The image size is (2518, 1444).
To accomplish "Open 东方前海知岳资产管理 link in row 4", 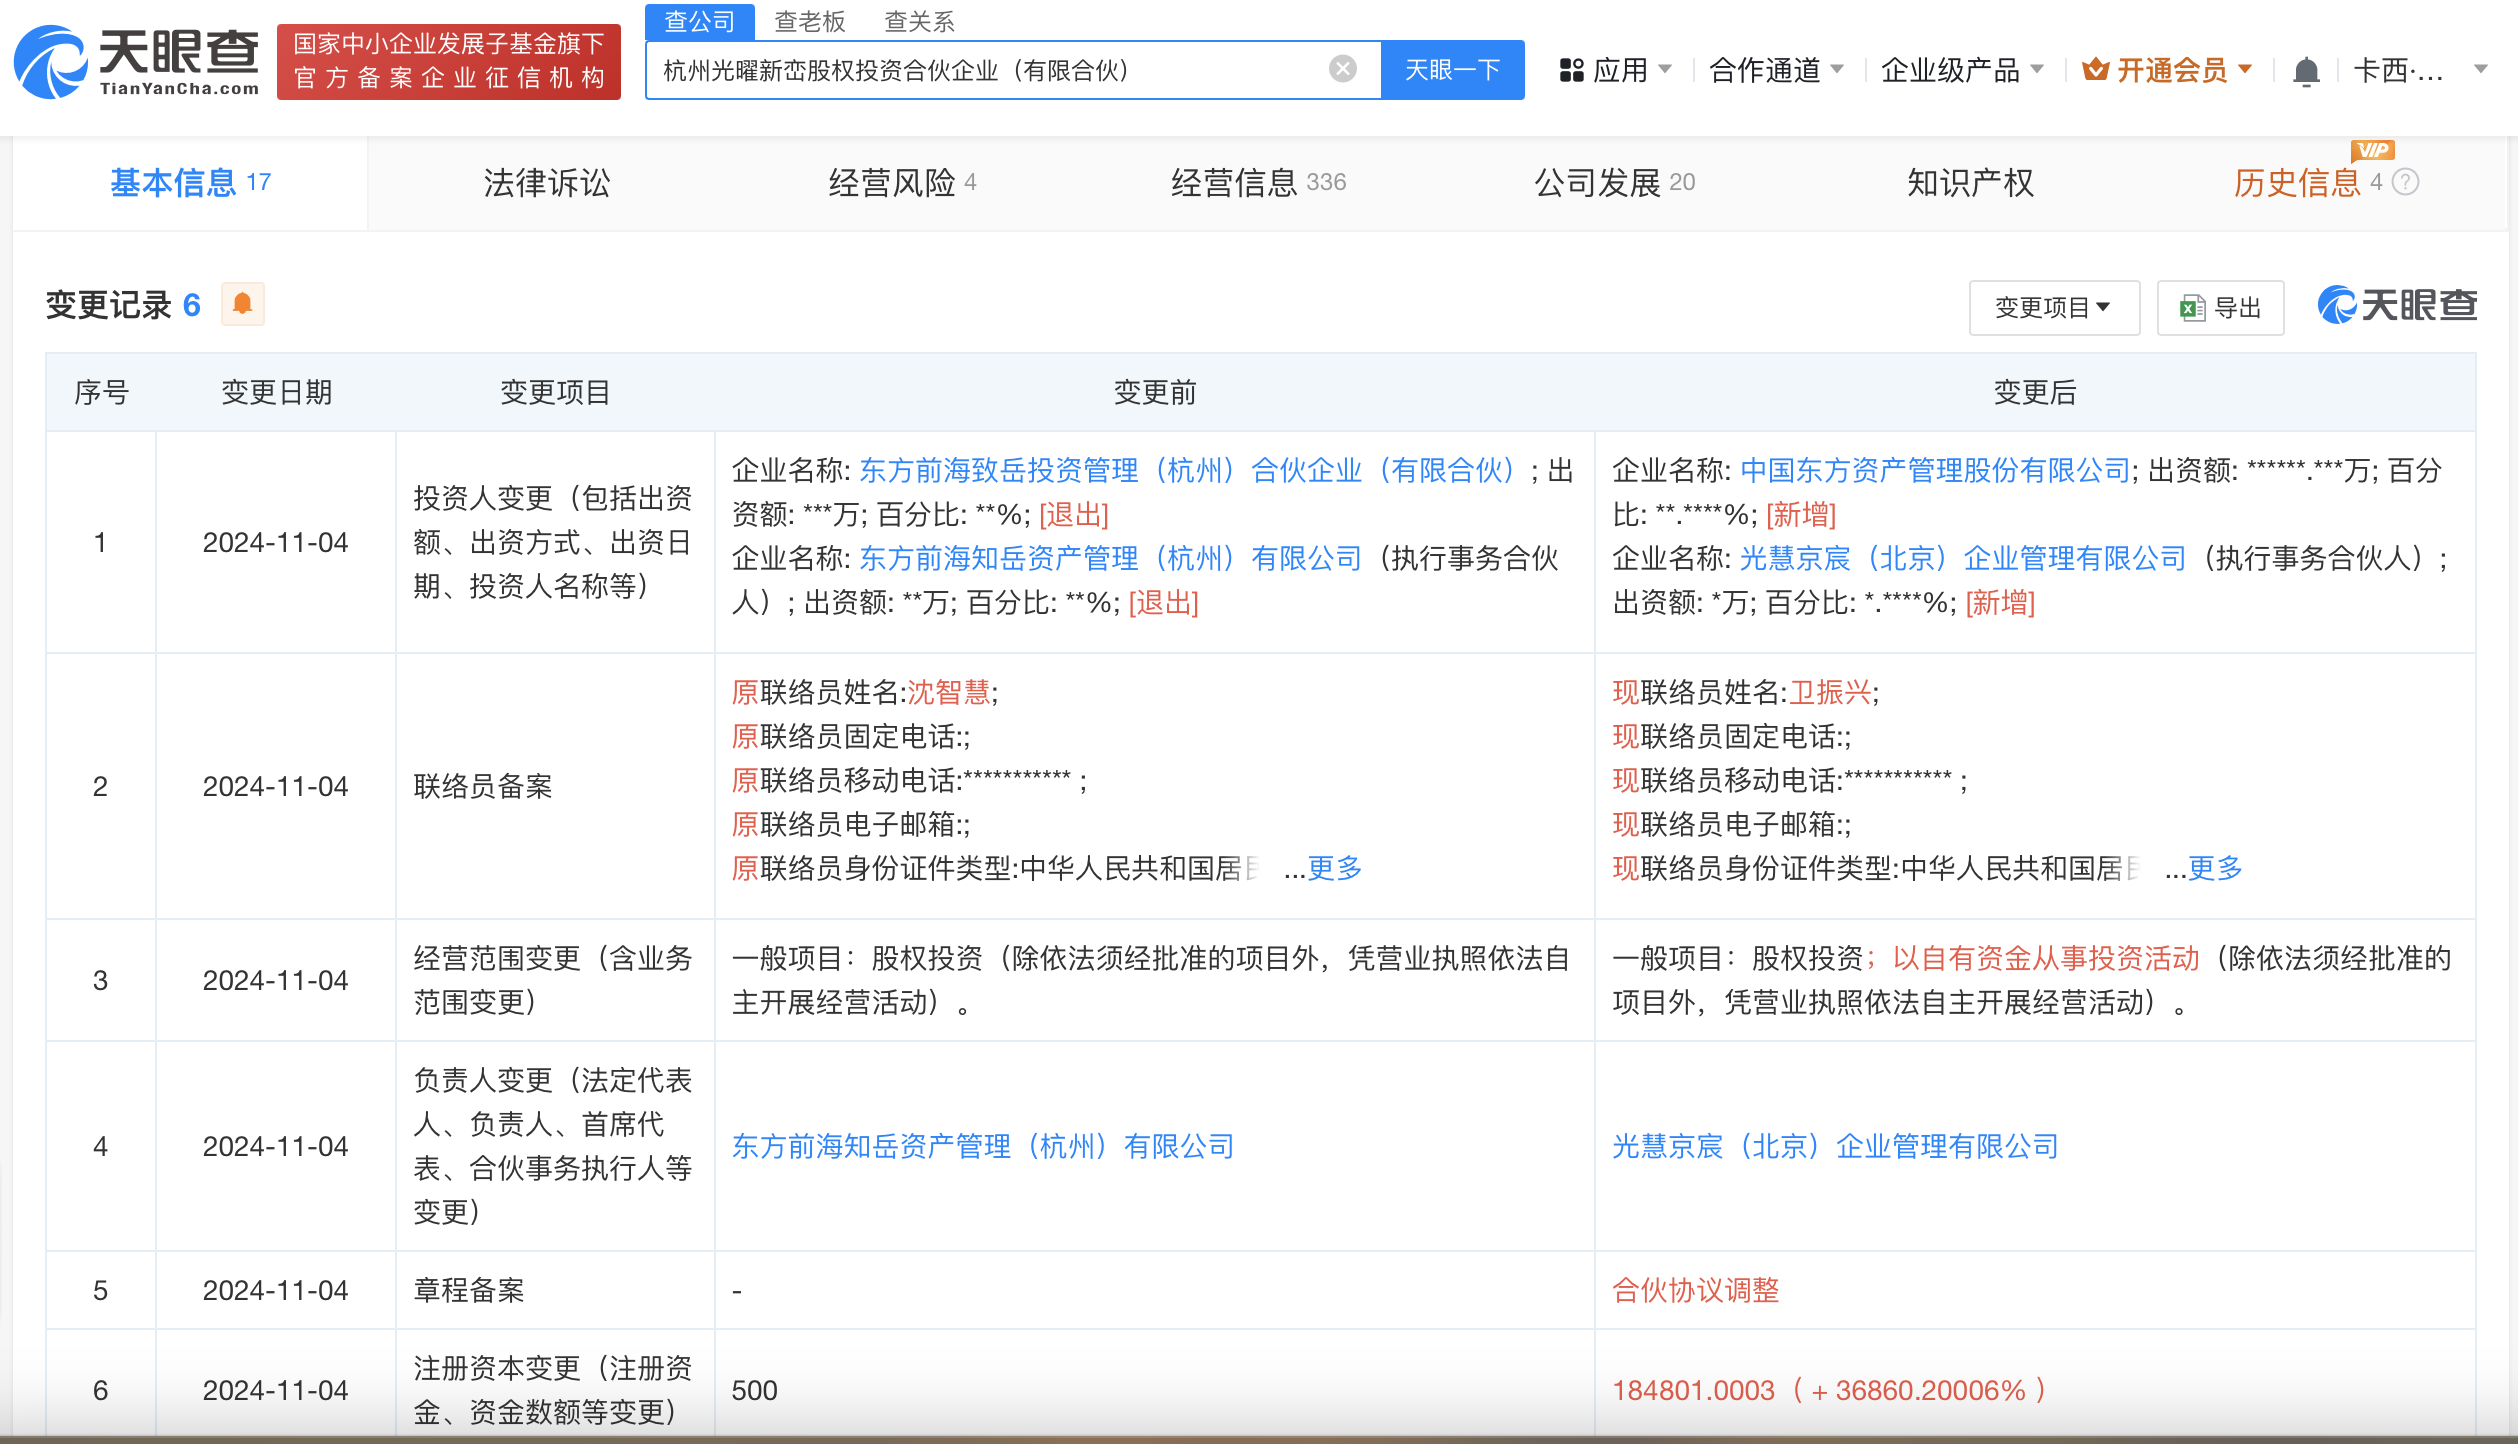I will pyautogui.click(x=983, y=1146).
